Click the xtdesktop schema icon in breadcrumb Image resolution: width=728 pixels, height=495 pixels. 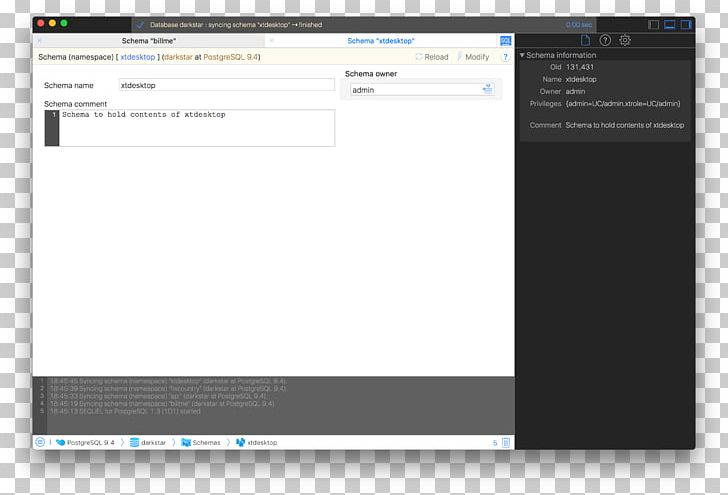240,443
